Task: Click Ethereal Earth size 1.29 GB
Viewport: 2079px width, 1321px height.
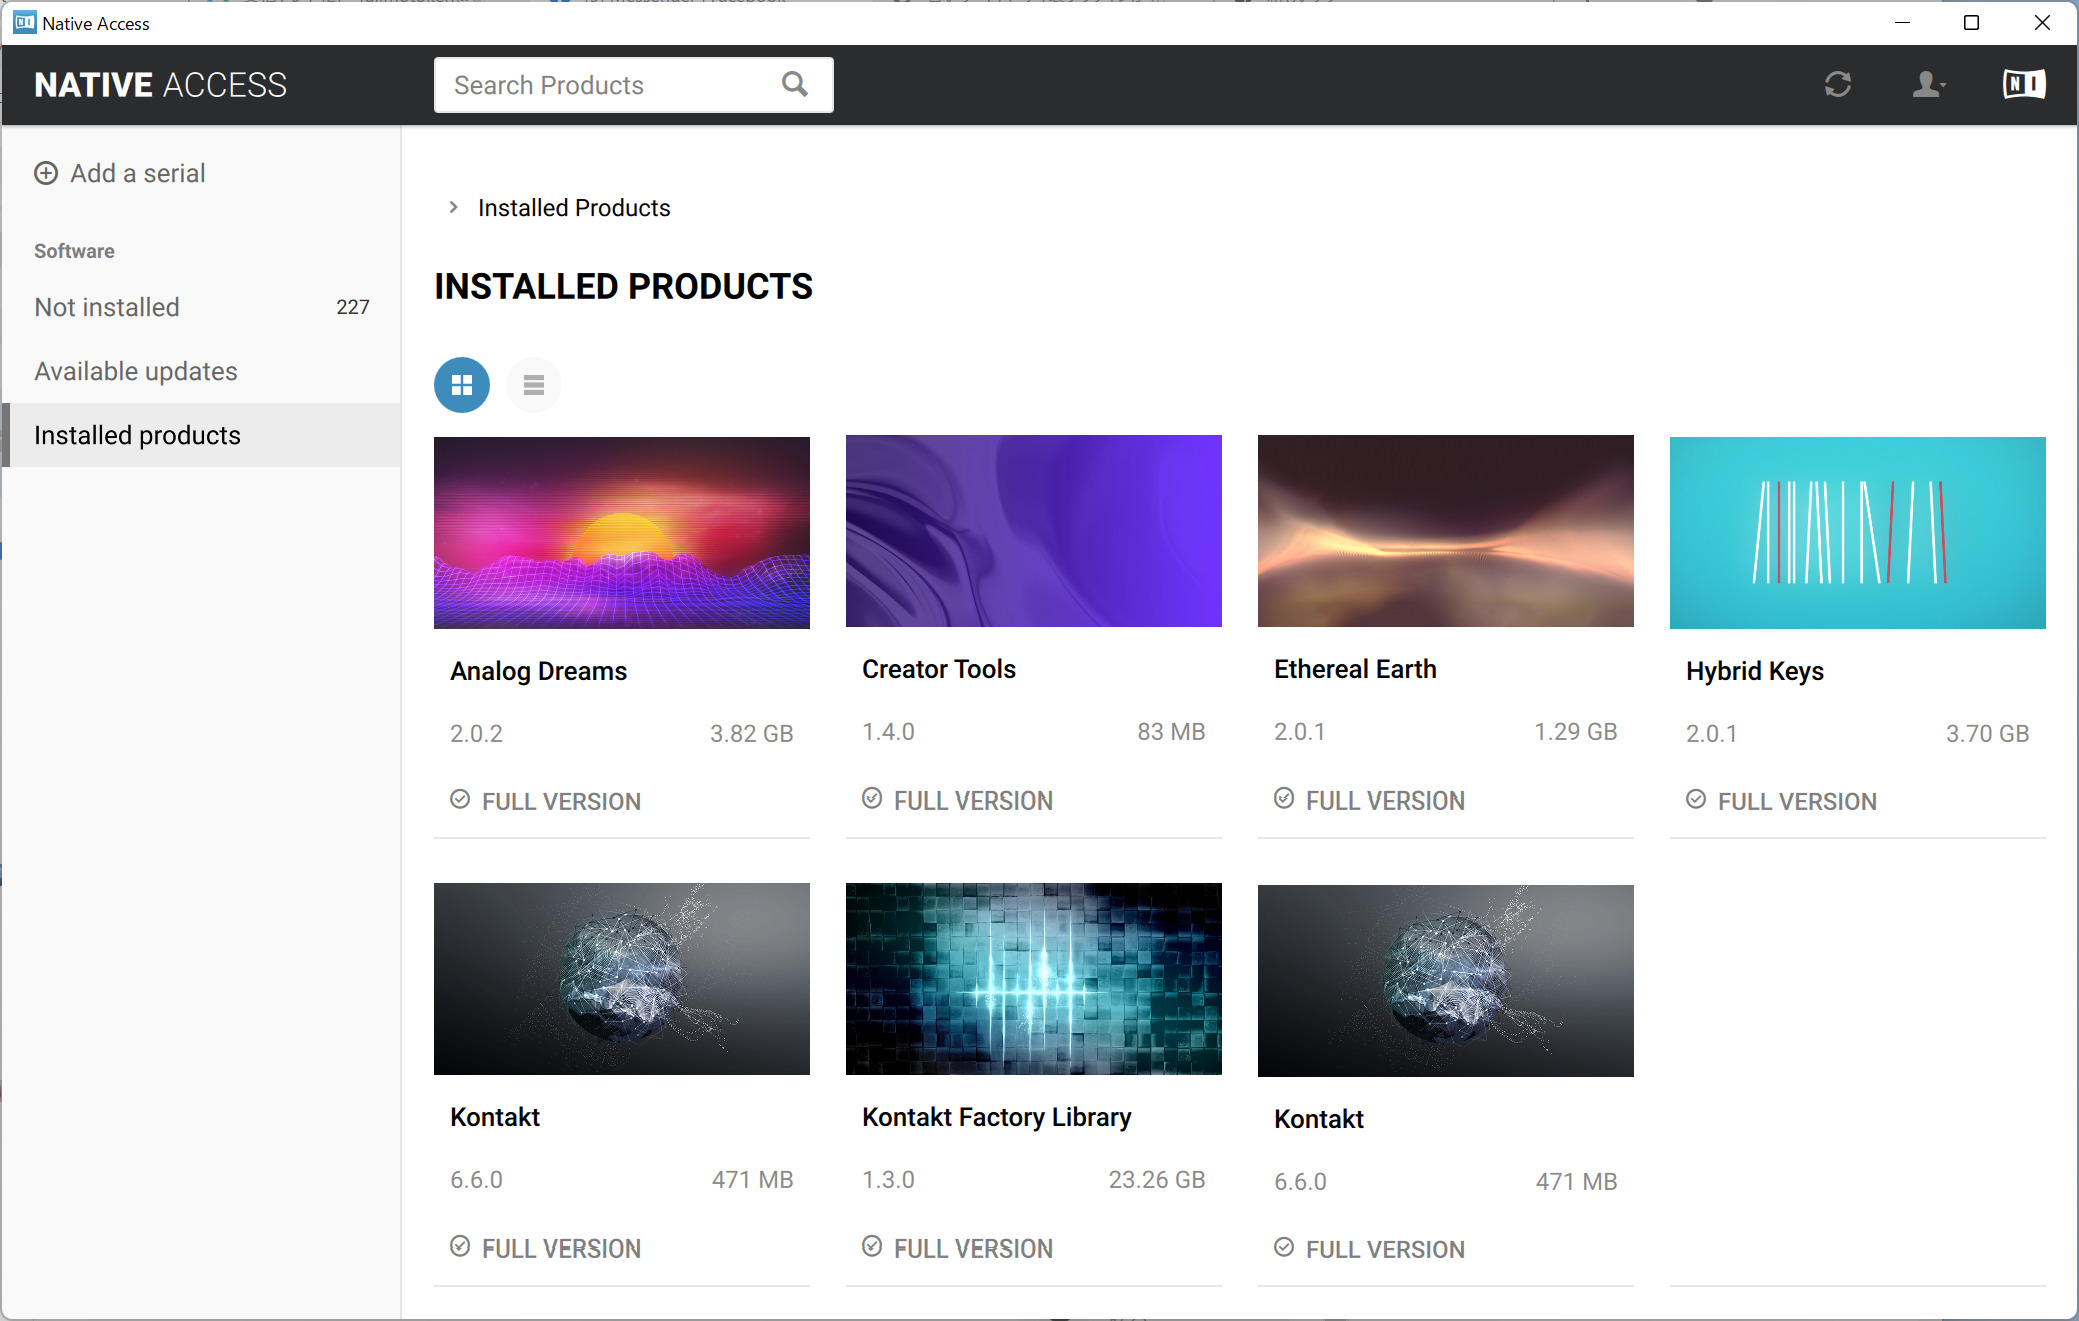Action: pyautogui.click(x=1576, y=732)
